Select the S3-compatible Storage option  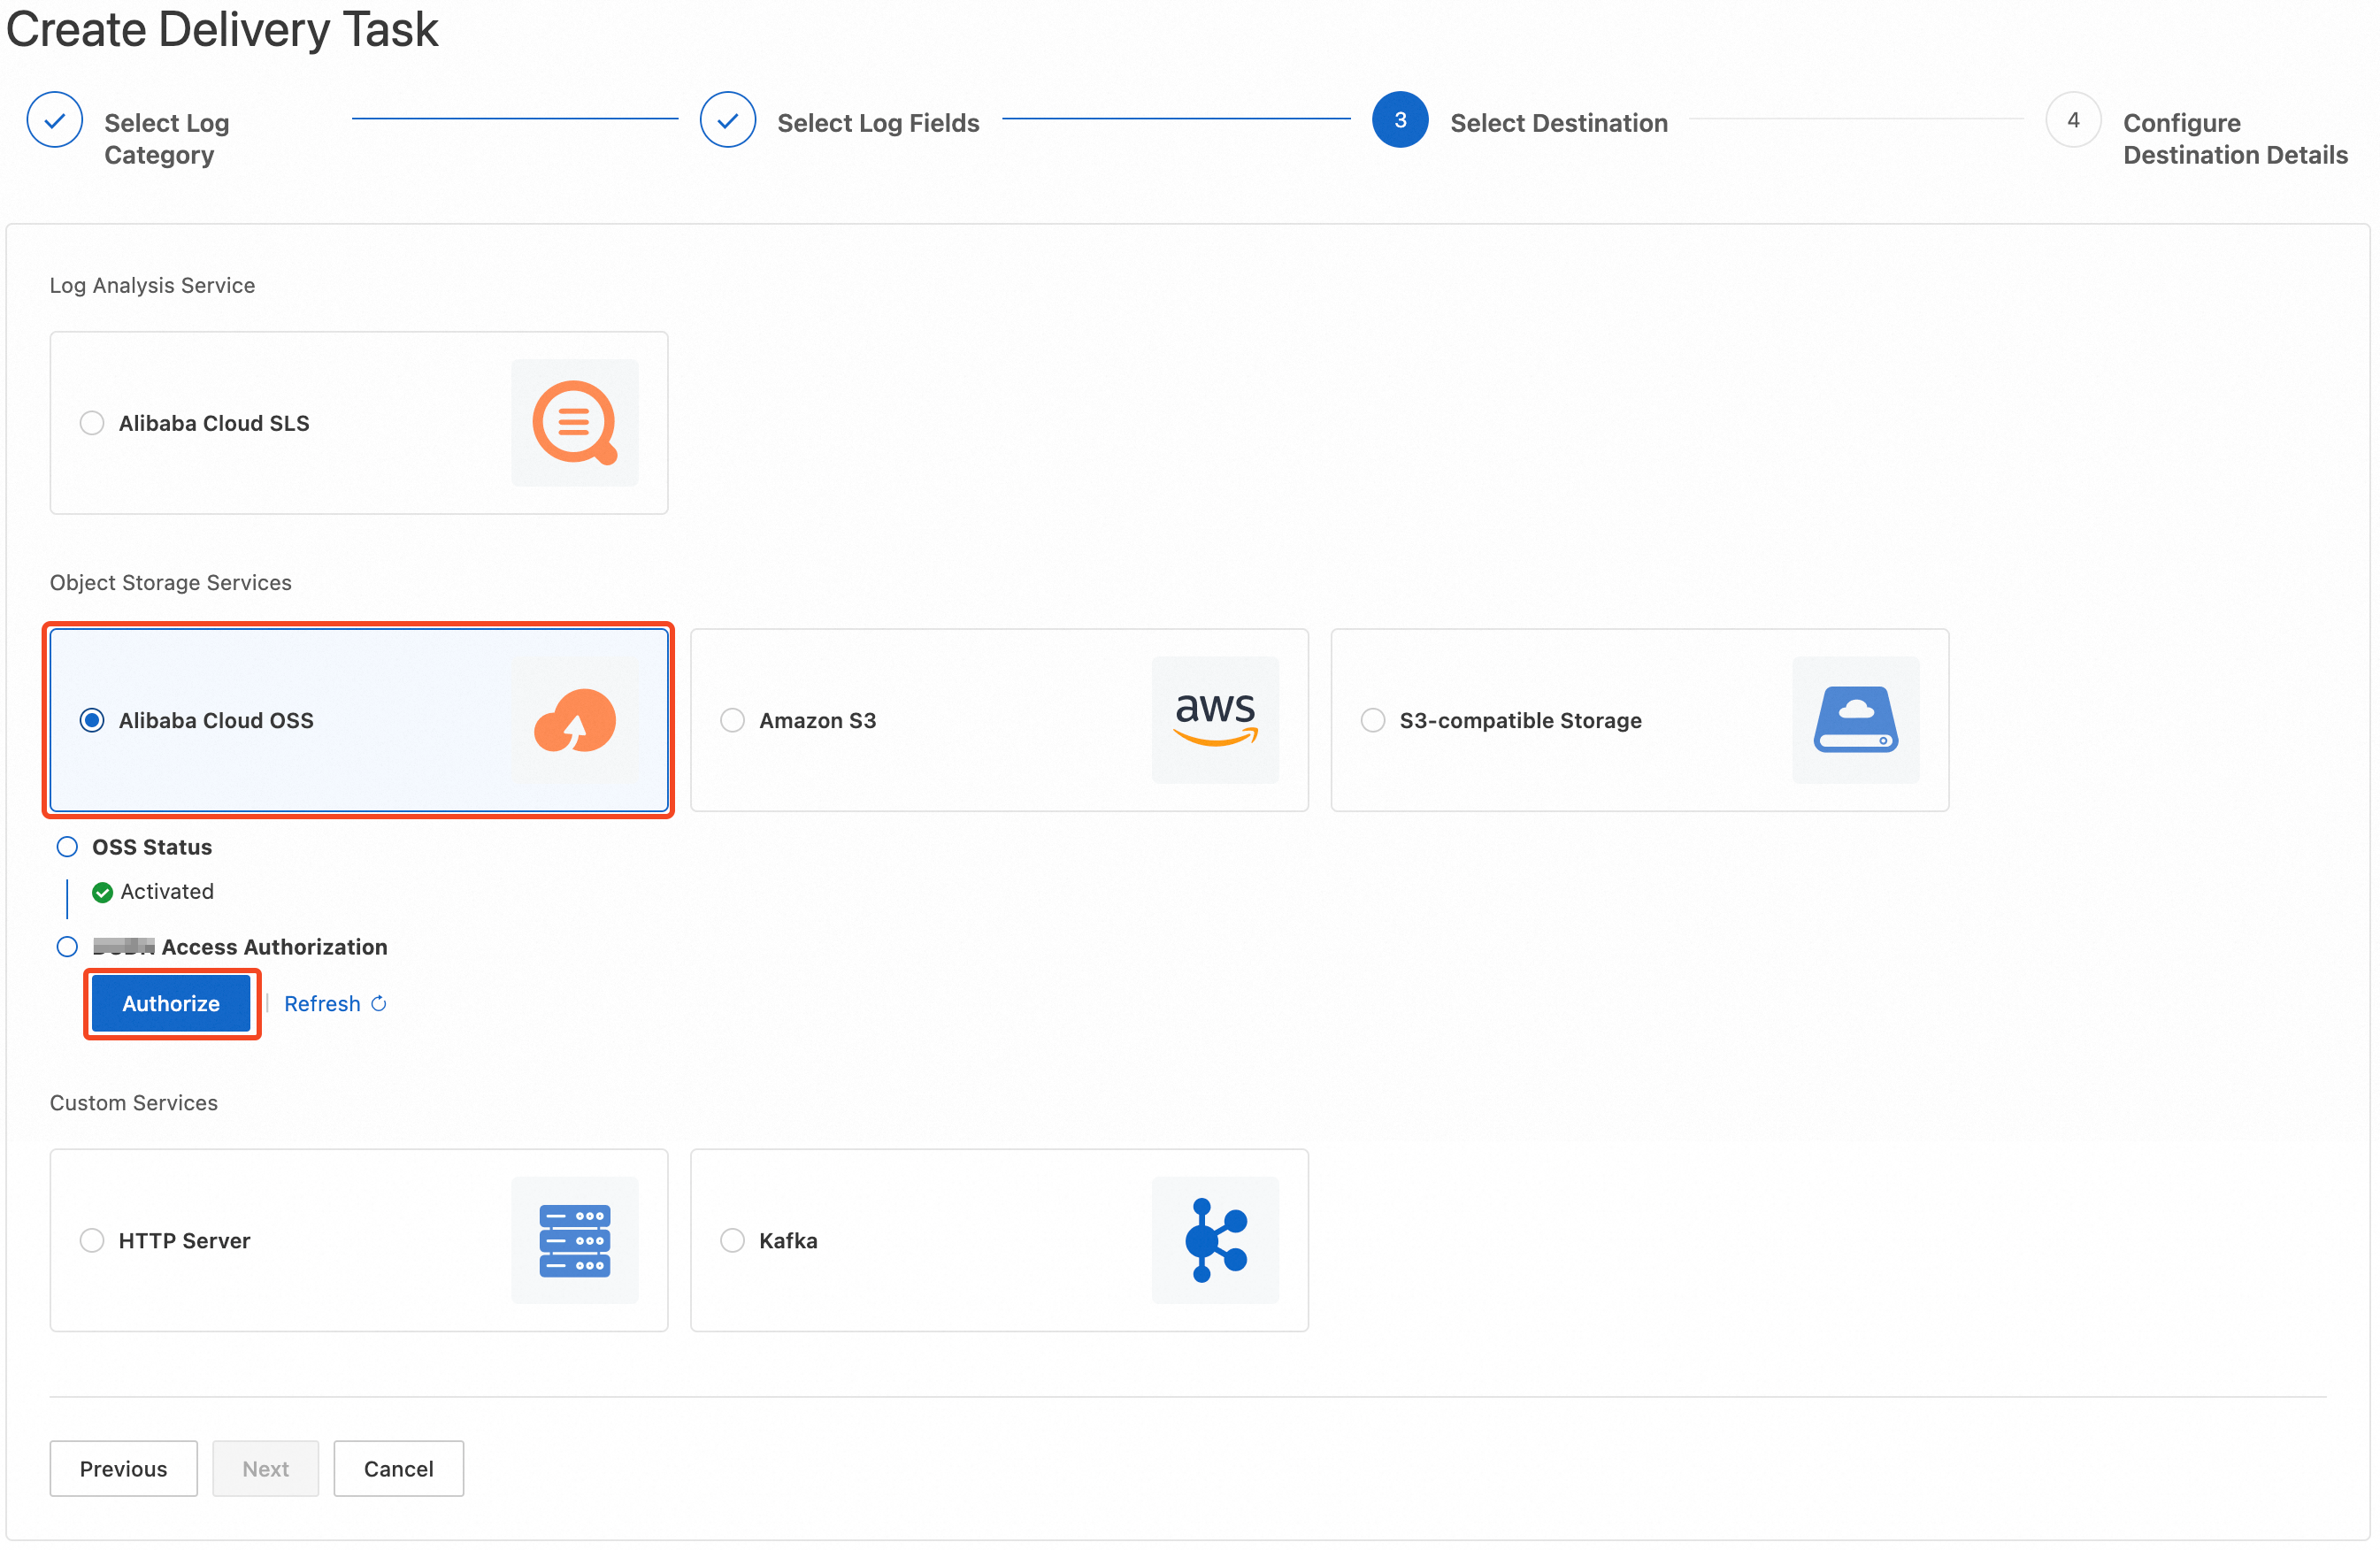pyautogui.click(x=1371, y=719)
